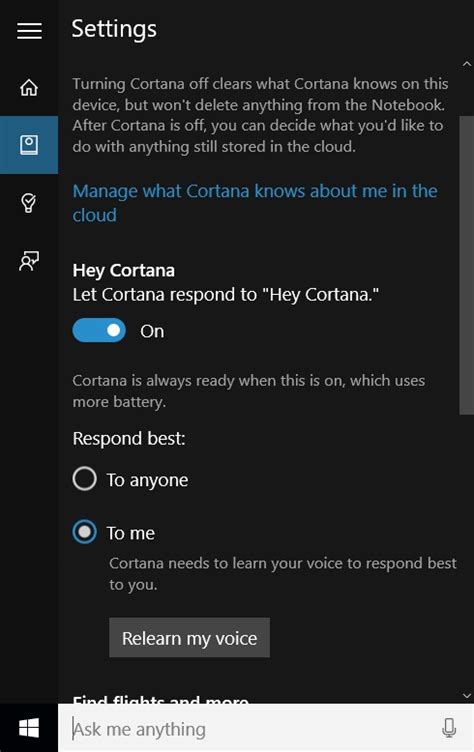Click scrollbar down arrow
This screenshot has height=752, width=474.
click(467, 695)
